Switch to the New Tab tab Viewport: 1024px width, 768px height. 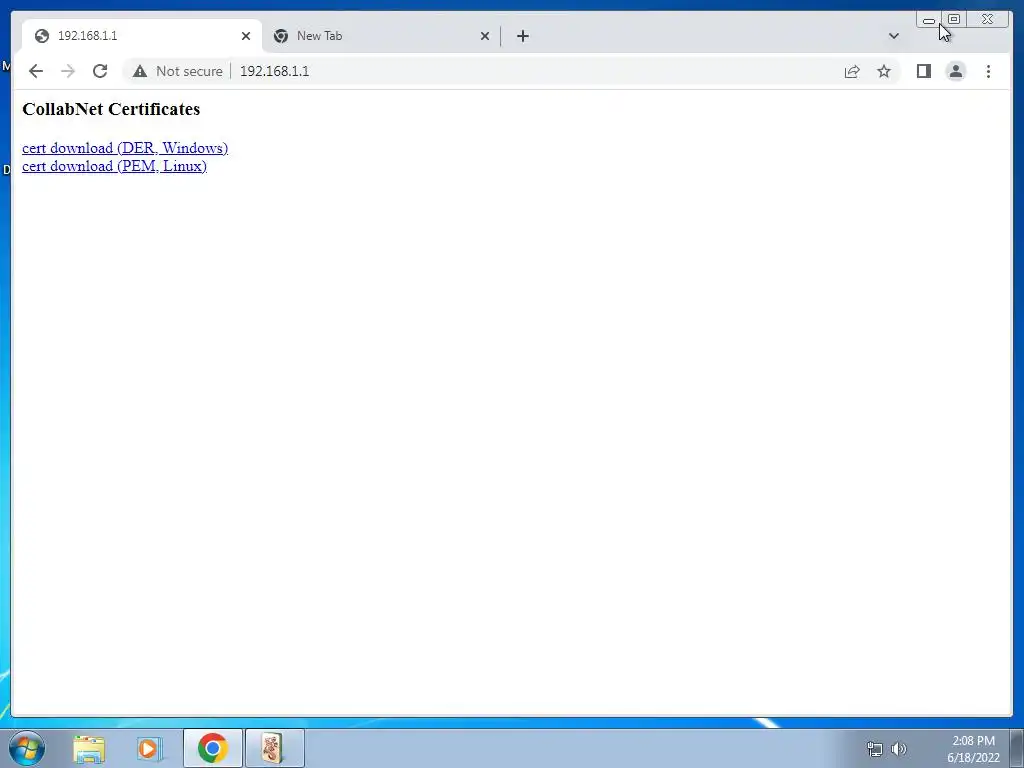[381, 36]
